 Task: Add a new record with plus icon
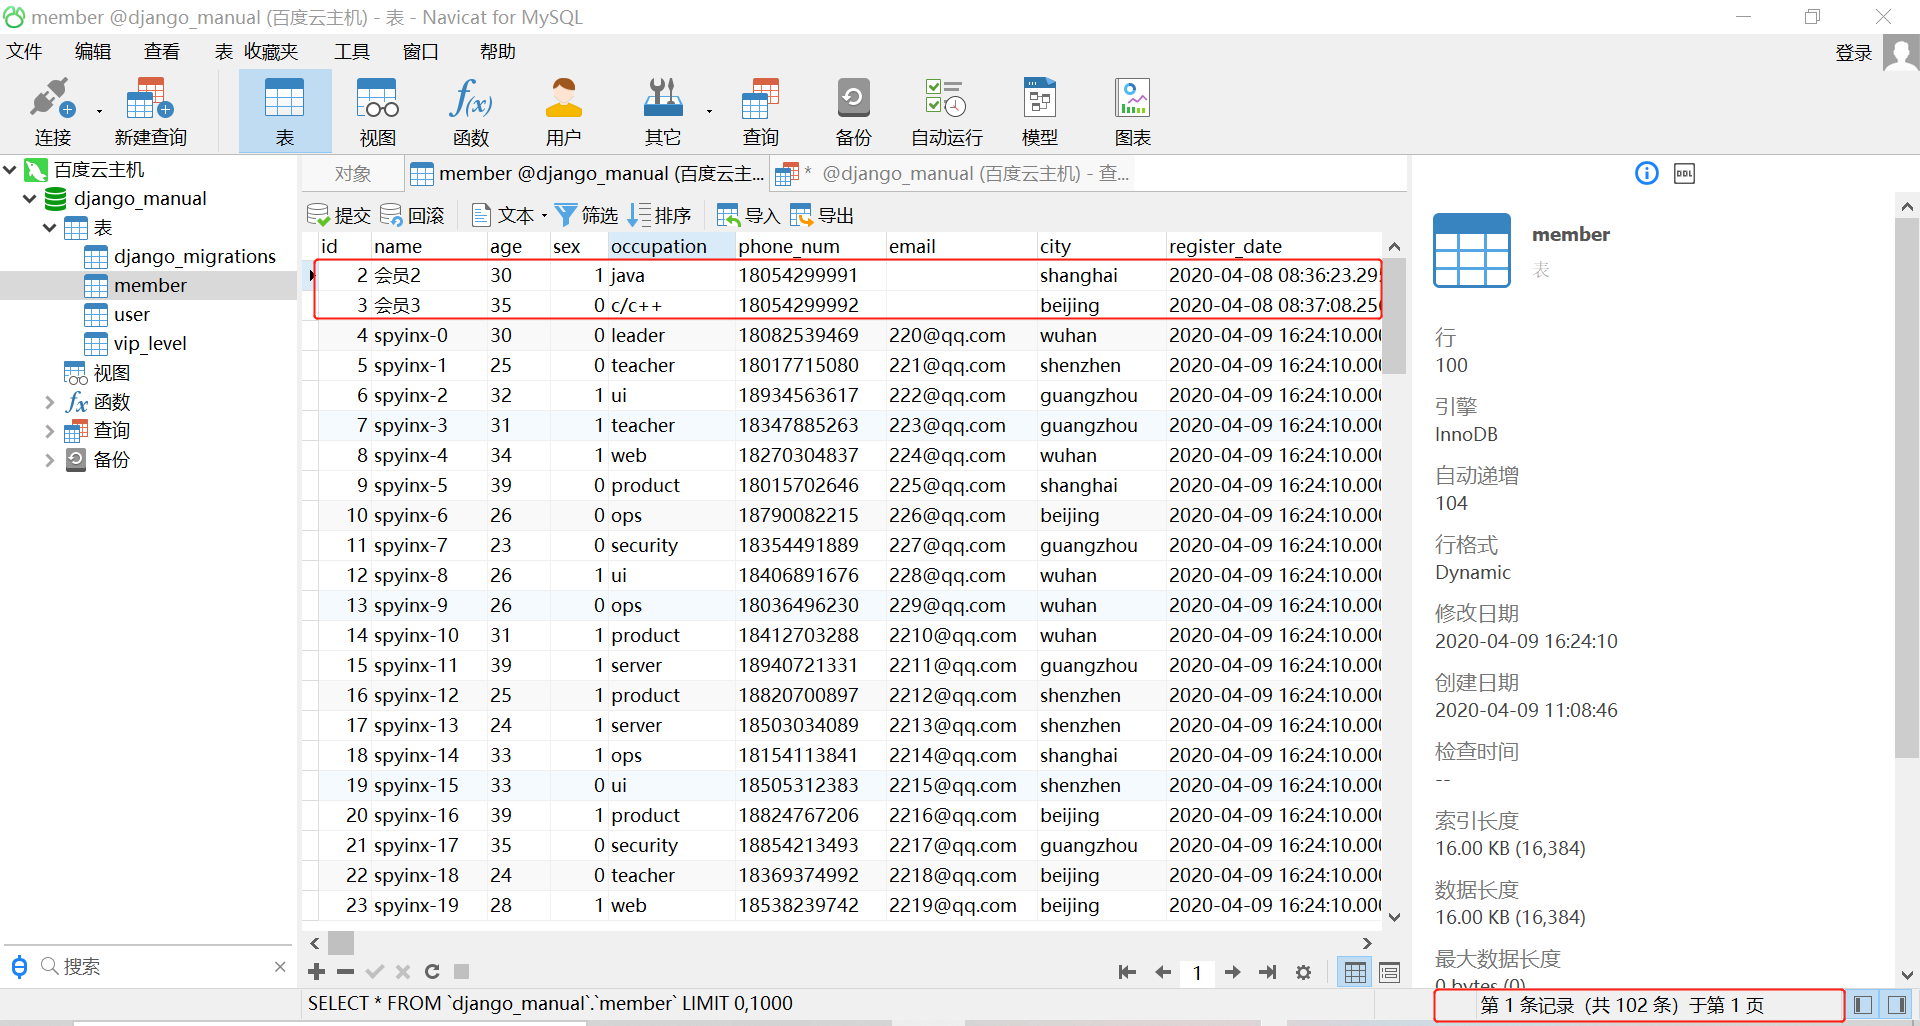pos(316,972)
